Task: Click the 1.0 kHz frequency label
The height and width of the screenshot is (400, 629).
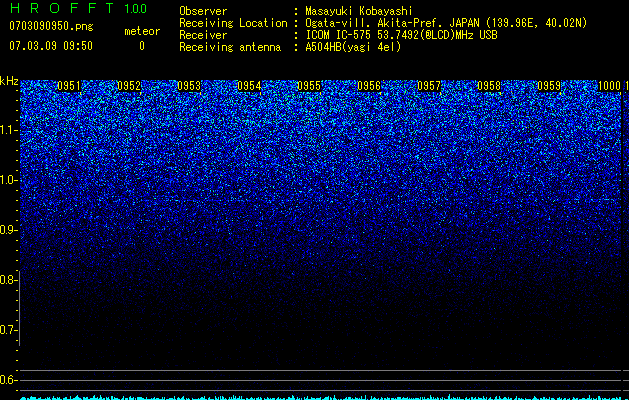Action: coord(9,180)
